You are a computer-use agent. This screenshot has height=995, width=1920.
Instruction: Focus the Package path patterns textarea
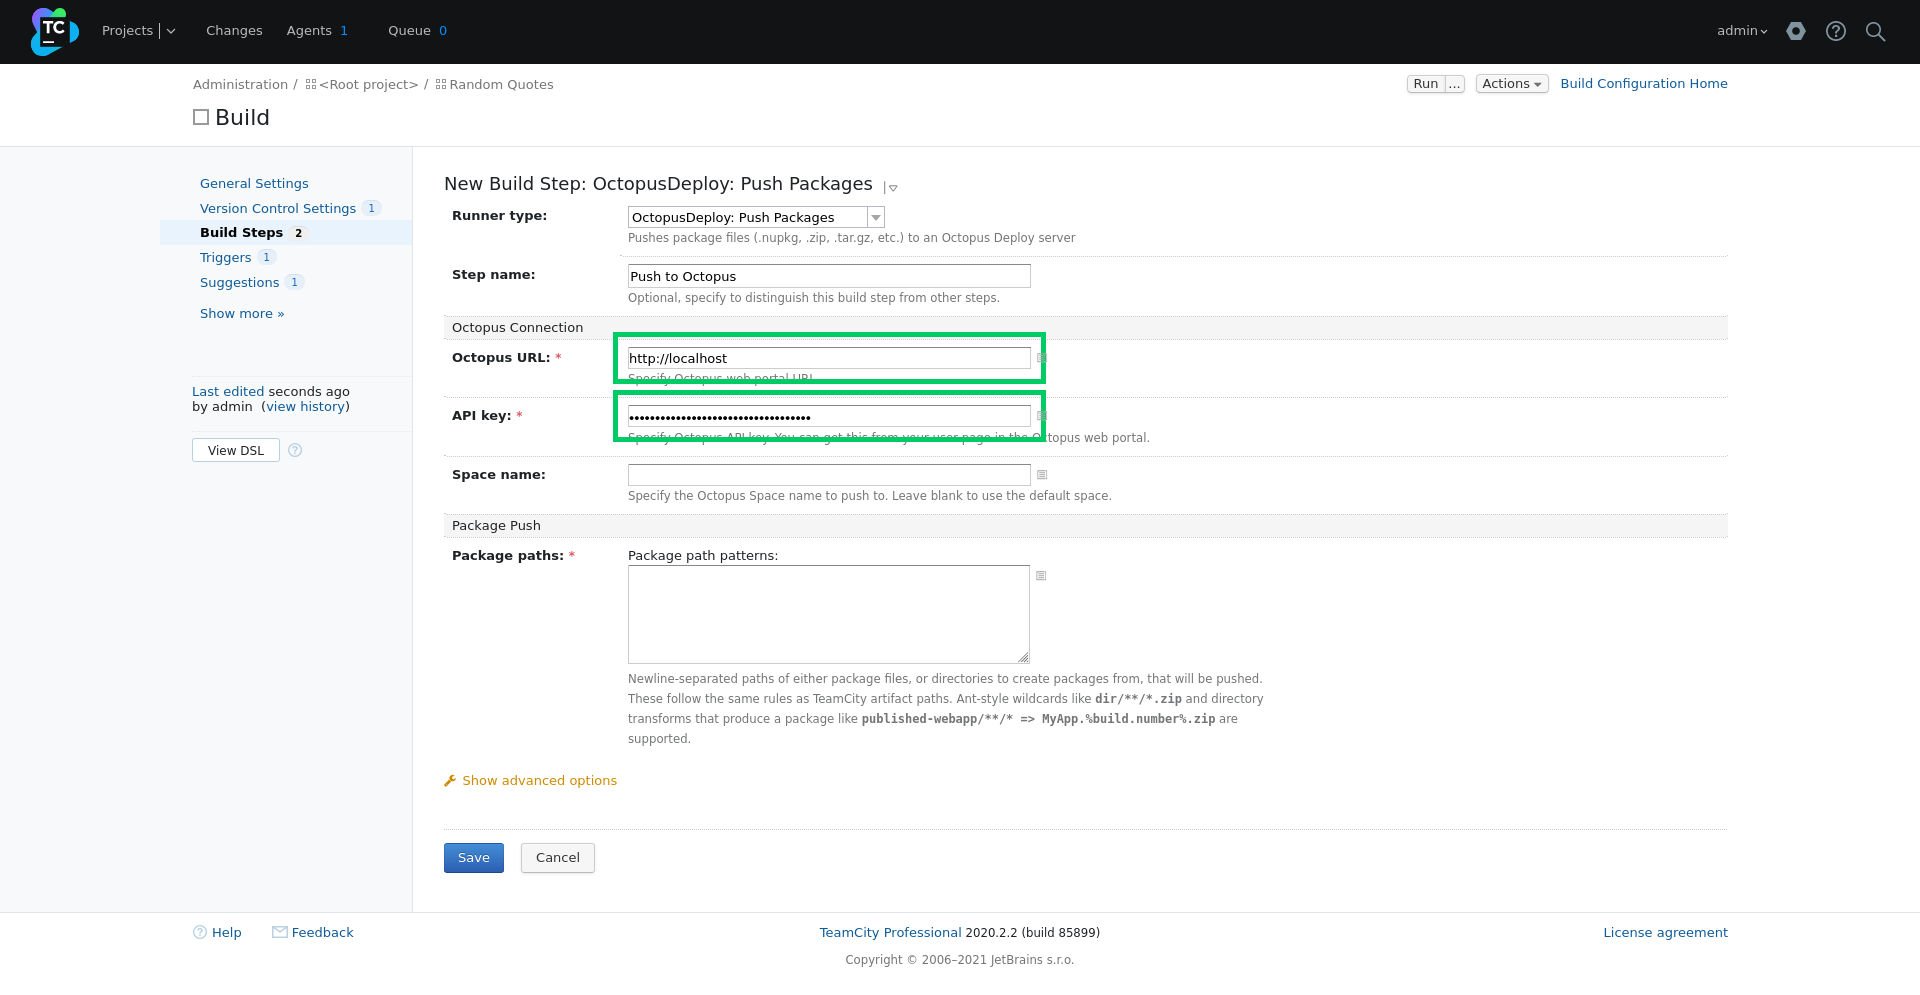point(829,614)
